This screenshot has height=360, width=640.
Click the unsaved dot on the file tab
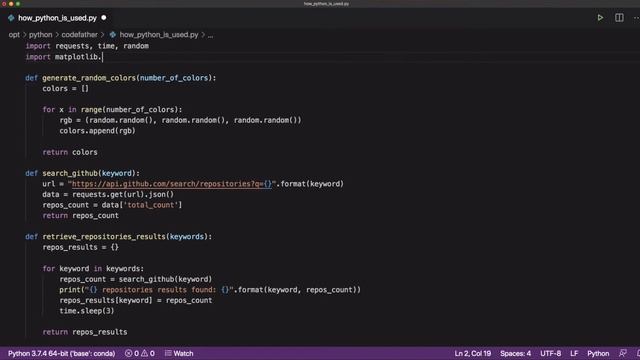click(x=104, y=18)
